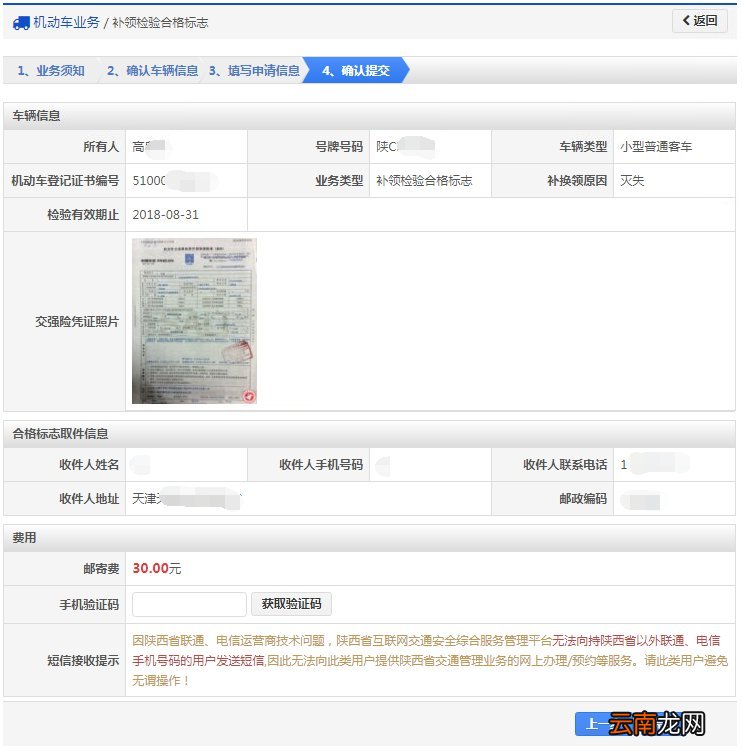Screen dimensions: 742x752
Task: Click the 短信接收提示 warning paragraph
Action: point(430,660)
